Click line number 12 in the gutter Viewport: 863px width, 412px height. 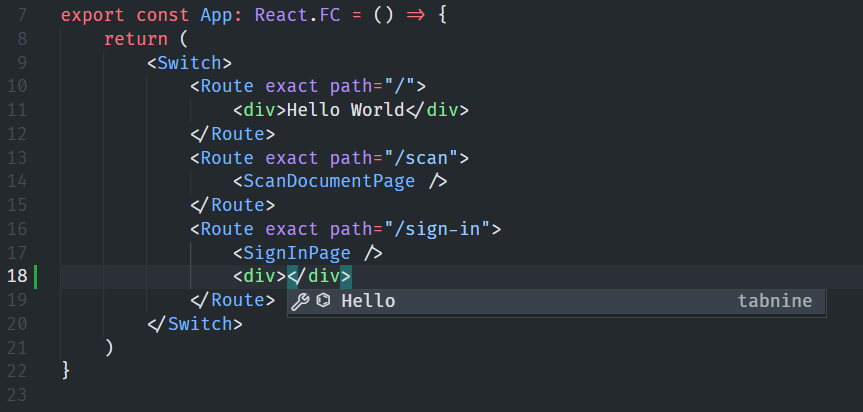coord(17,134)
